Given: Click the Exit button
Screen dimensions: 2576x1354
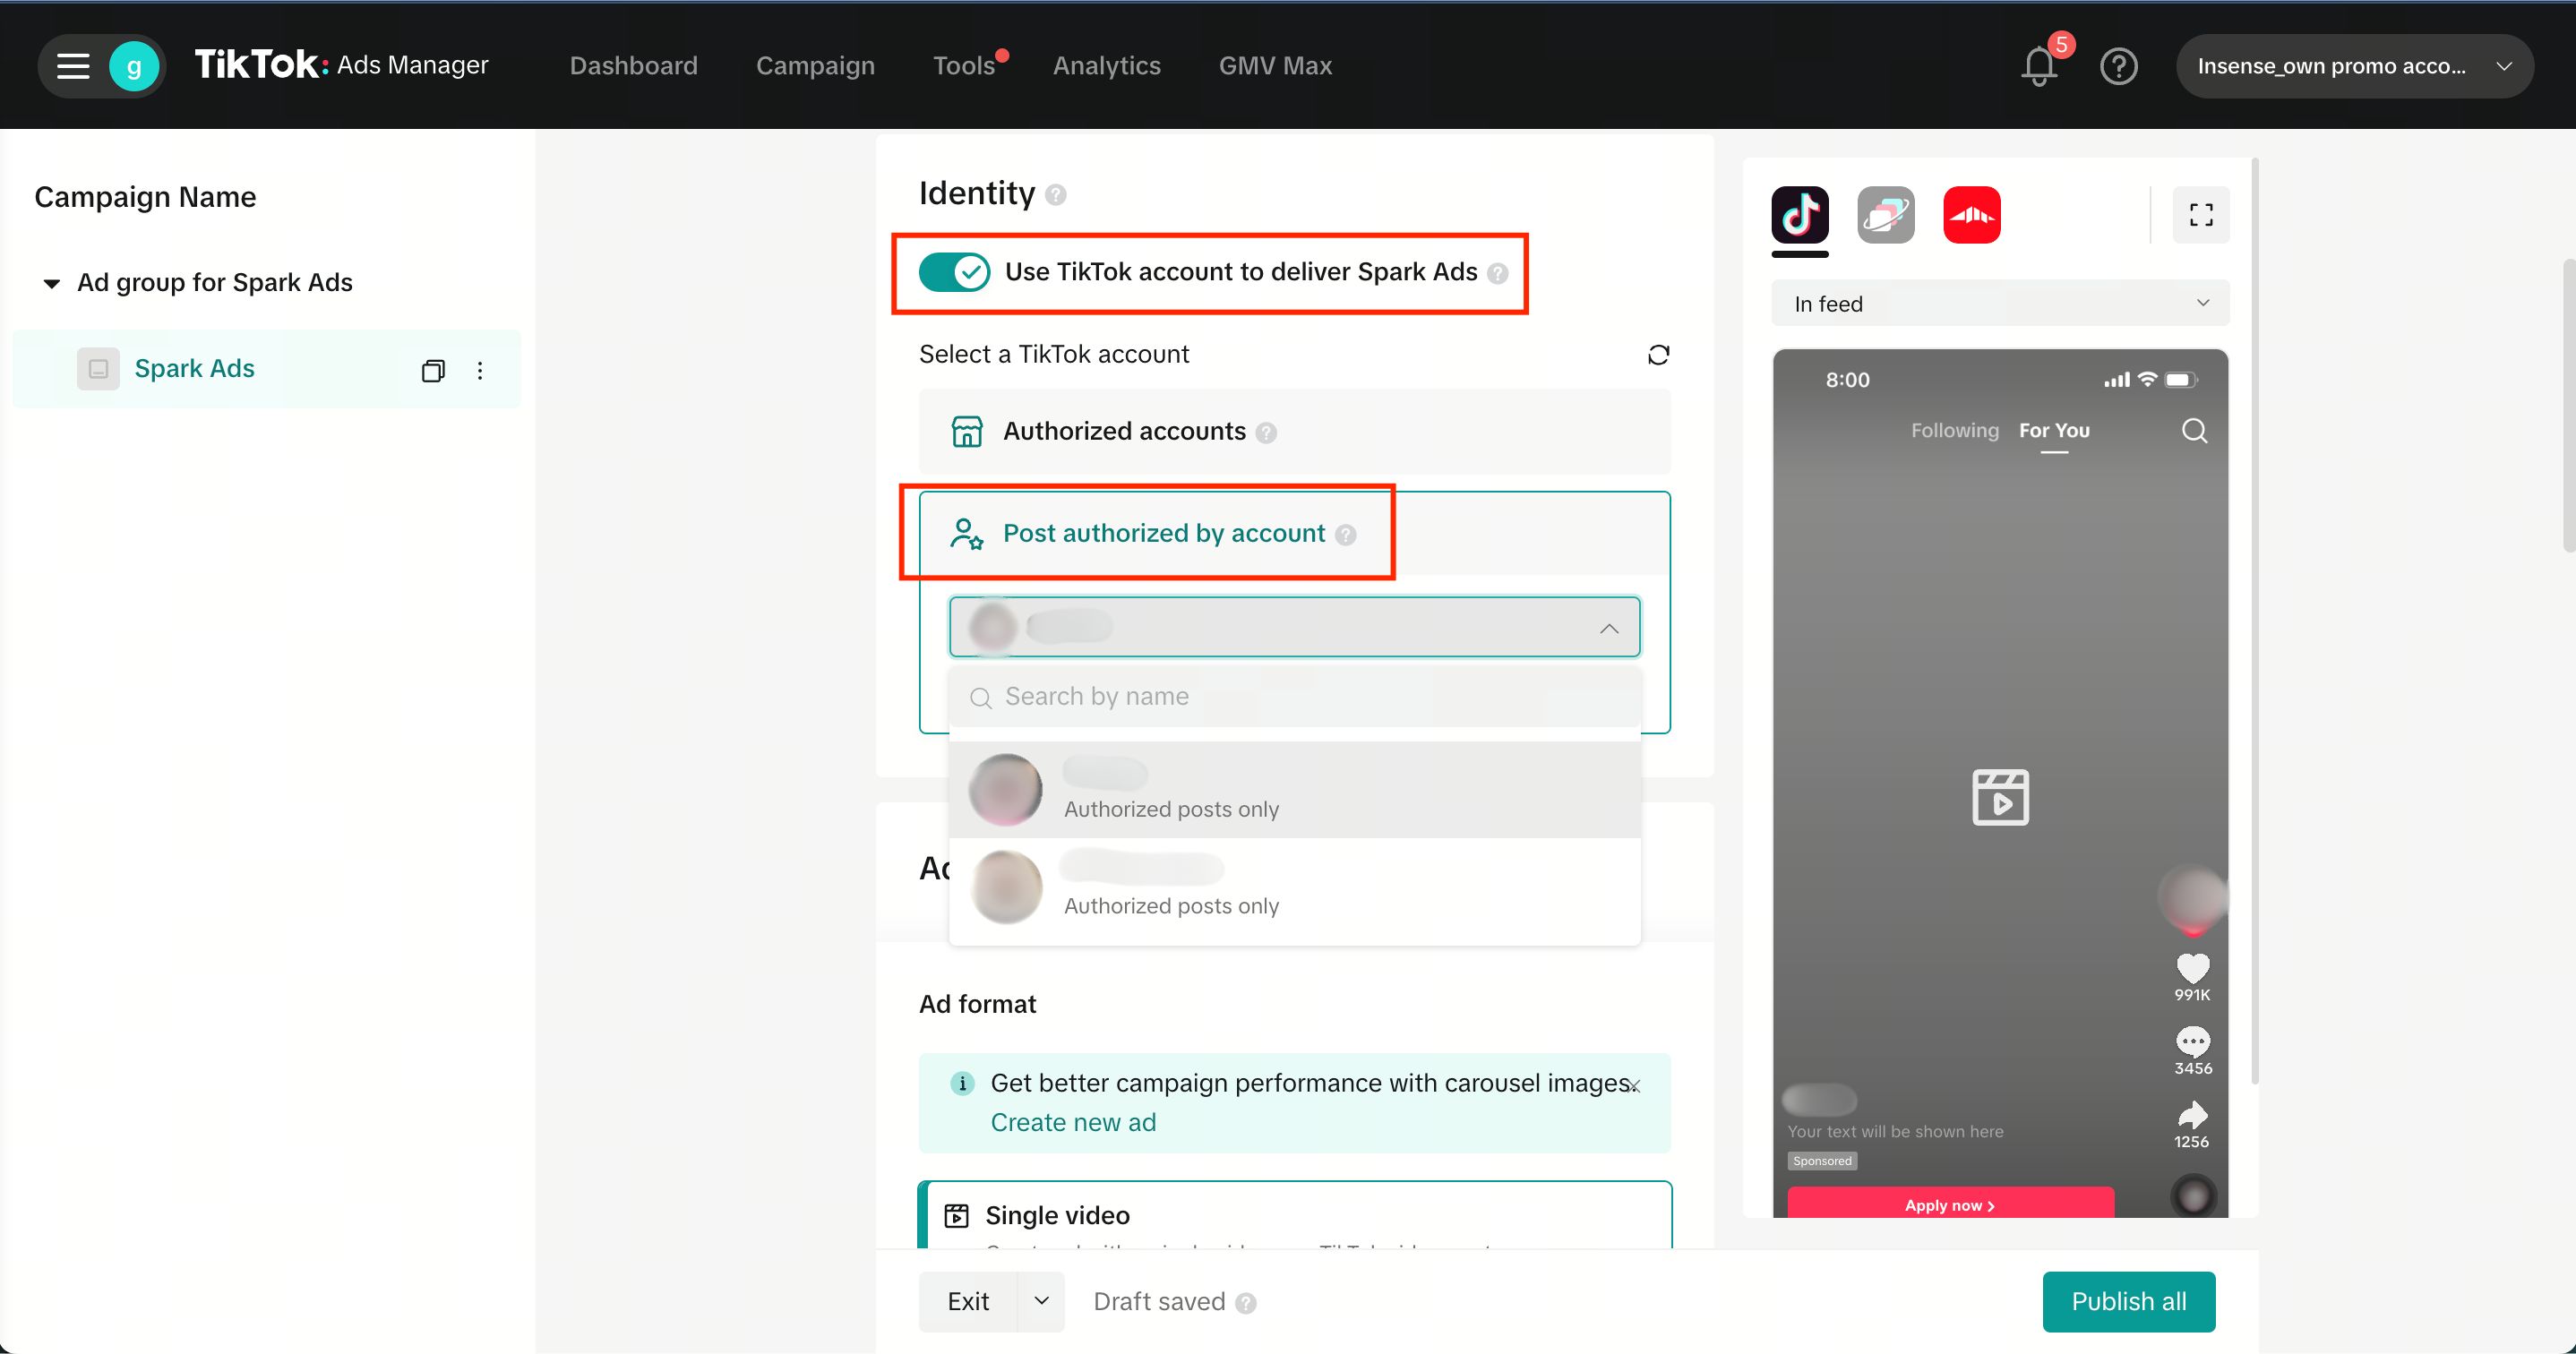Looking at the screenshot, I should [x=968, y=1301].
